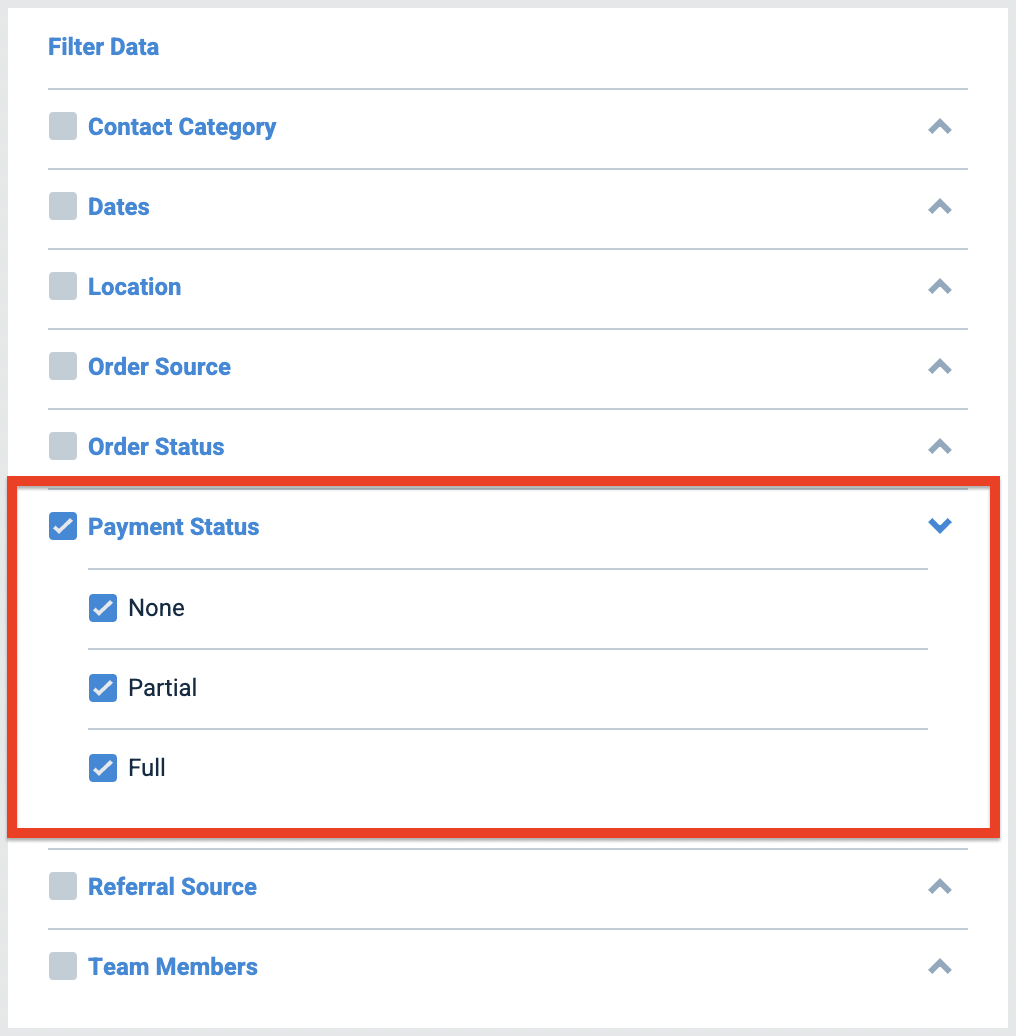Expand the Team Members section

939,966
